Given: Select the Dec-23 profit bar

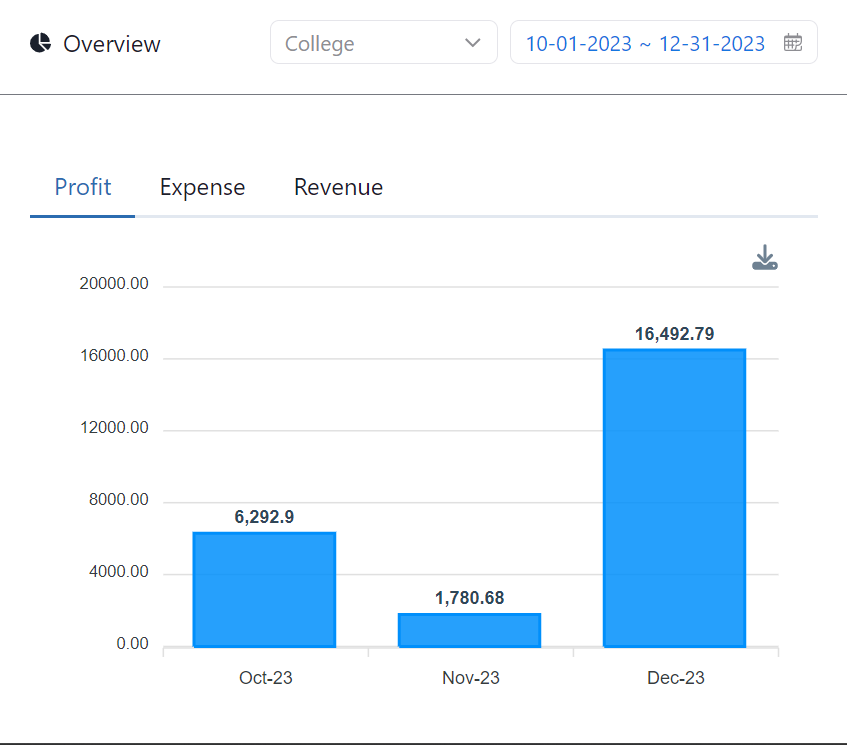Looking at the screenshot, I should click(x=674, y=495).
